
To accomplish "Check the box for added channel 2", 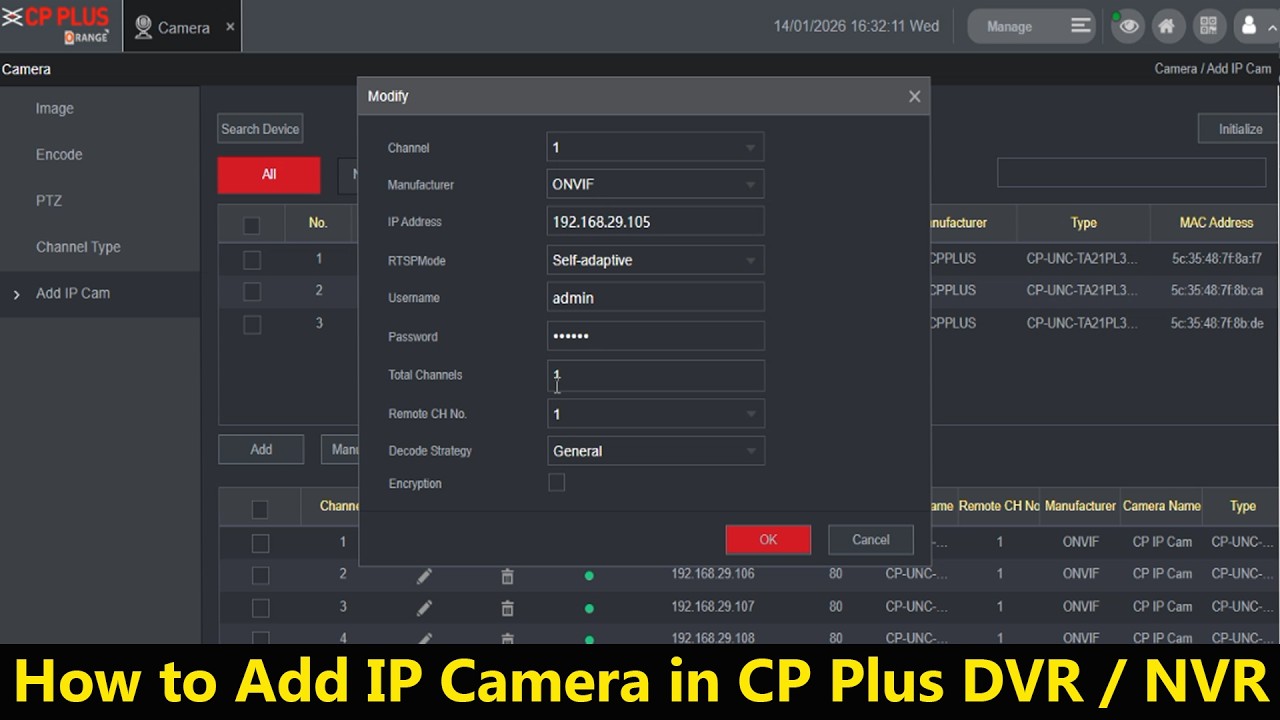I will point(260,576).
